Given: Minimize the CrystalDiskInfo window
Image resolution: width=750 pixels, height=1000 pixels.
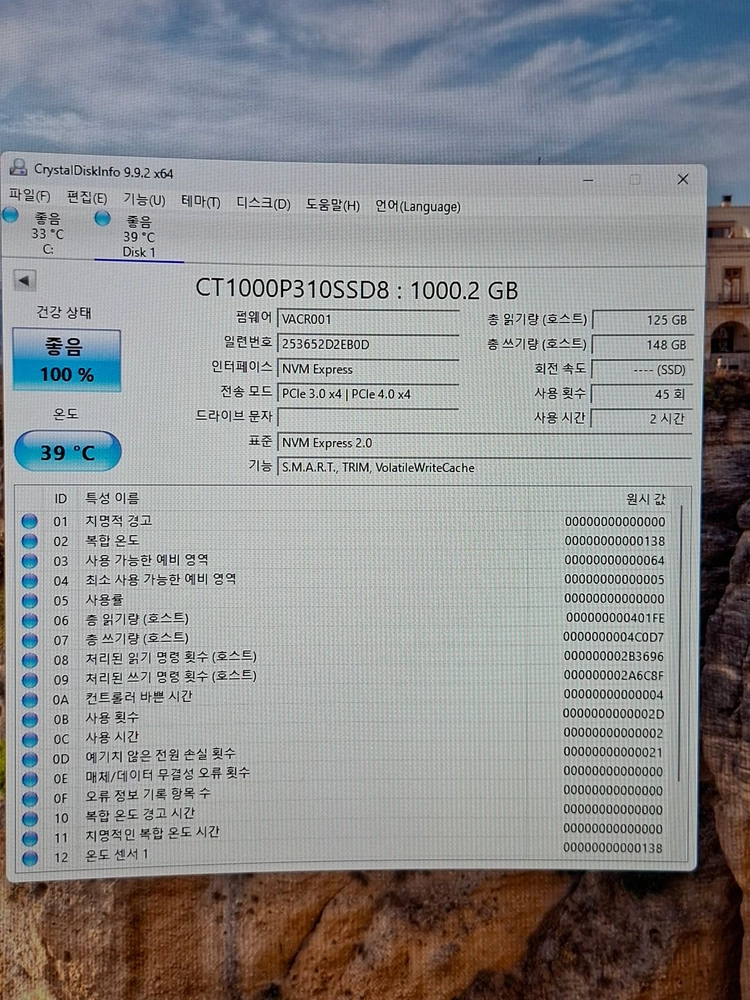Looking at the screenshot, I should (588, 180).
